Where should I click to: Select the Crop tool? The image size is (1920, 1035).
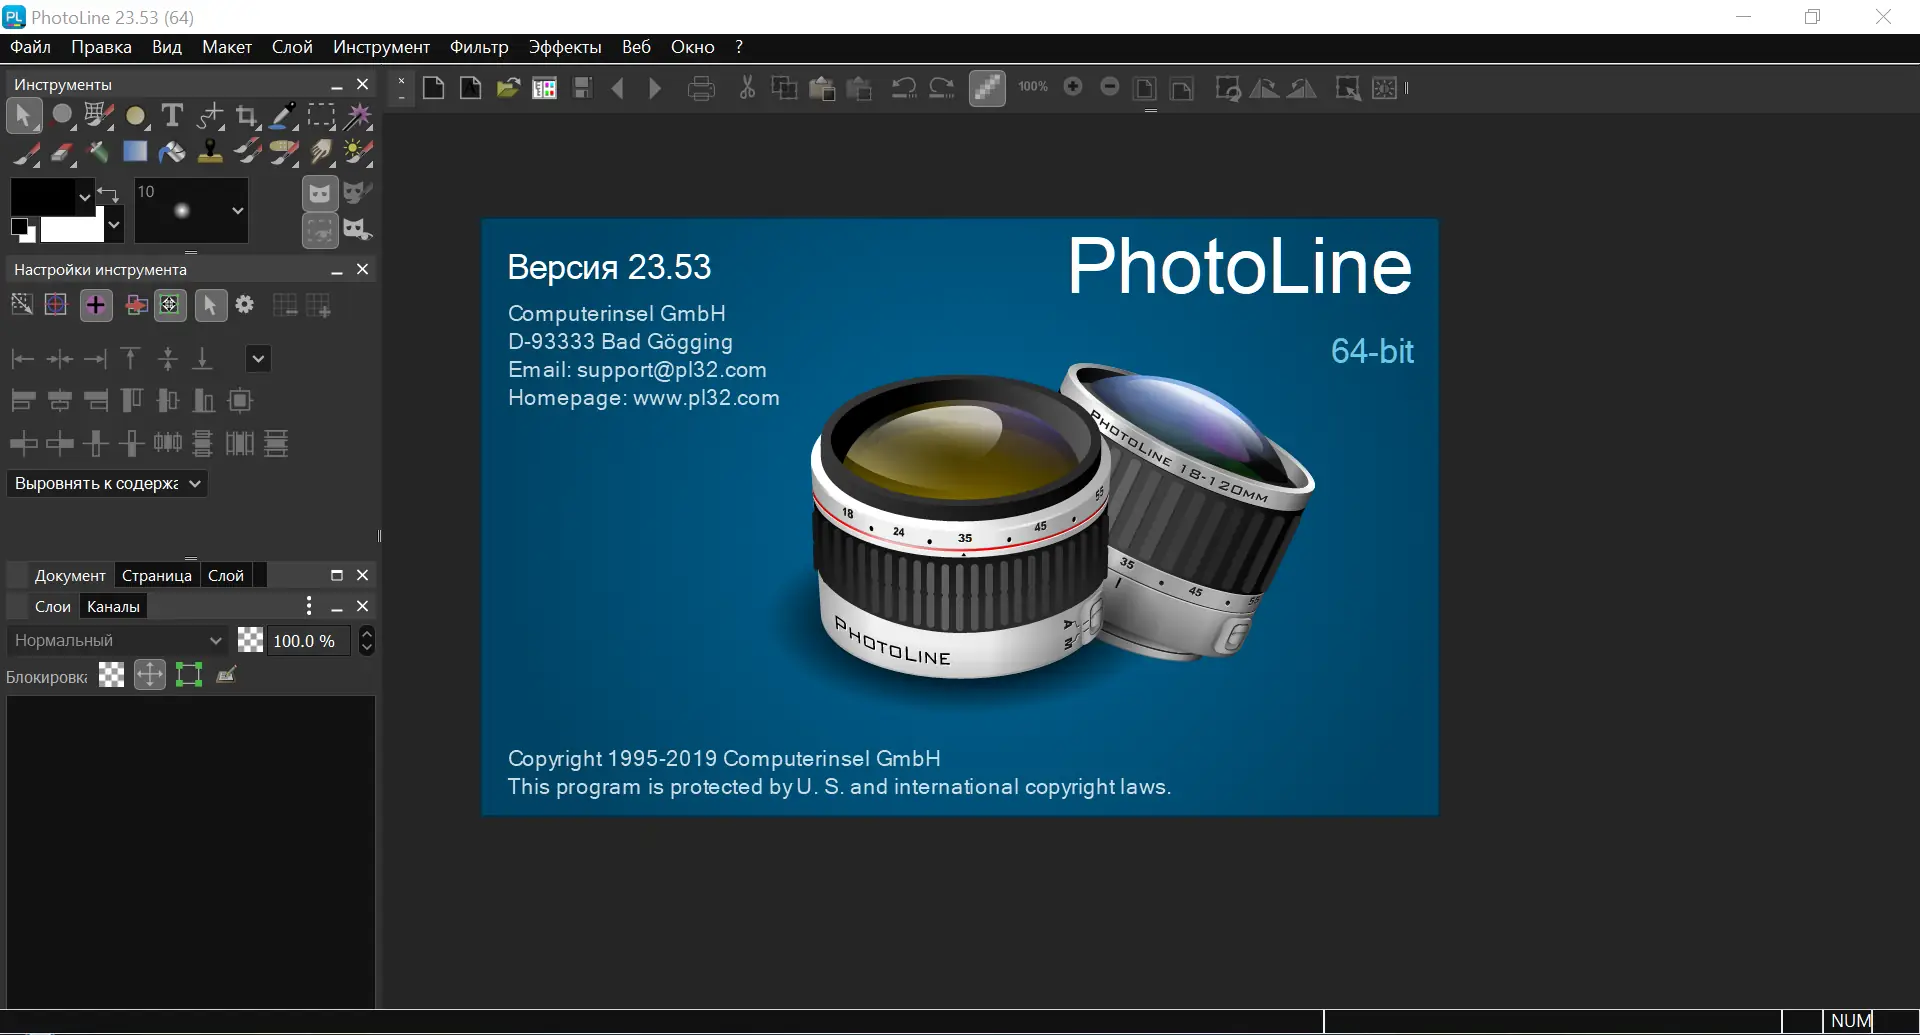[246, 116]
